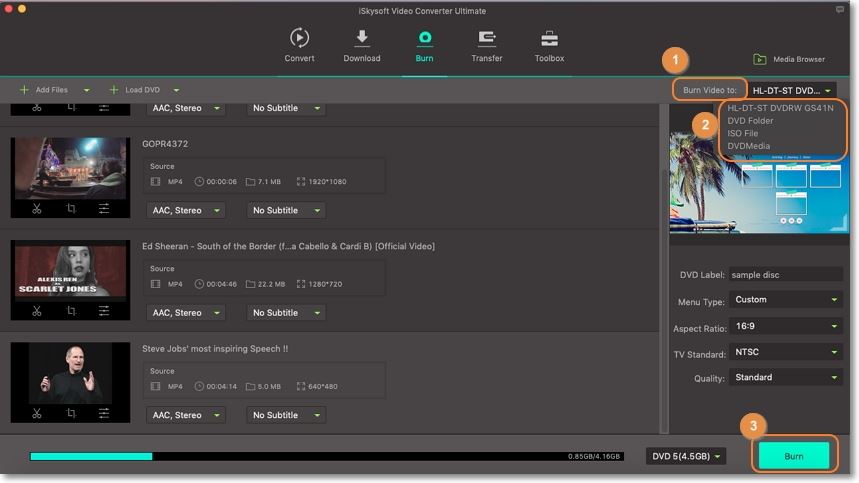Click the disc capacity usage bar
859x483 pixels.
[x=326, y=456]
